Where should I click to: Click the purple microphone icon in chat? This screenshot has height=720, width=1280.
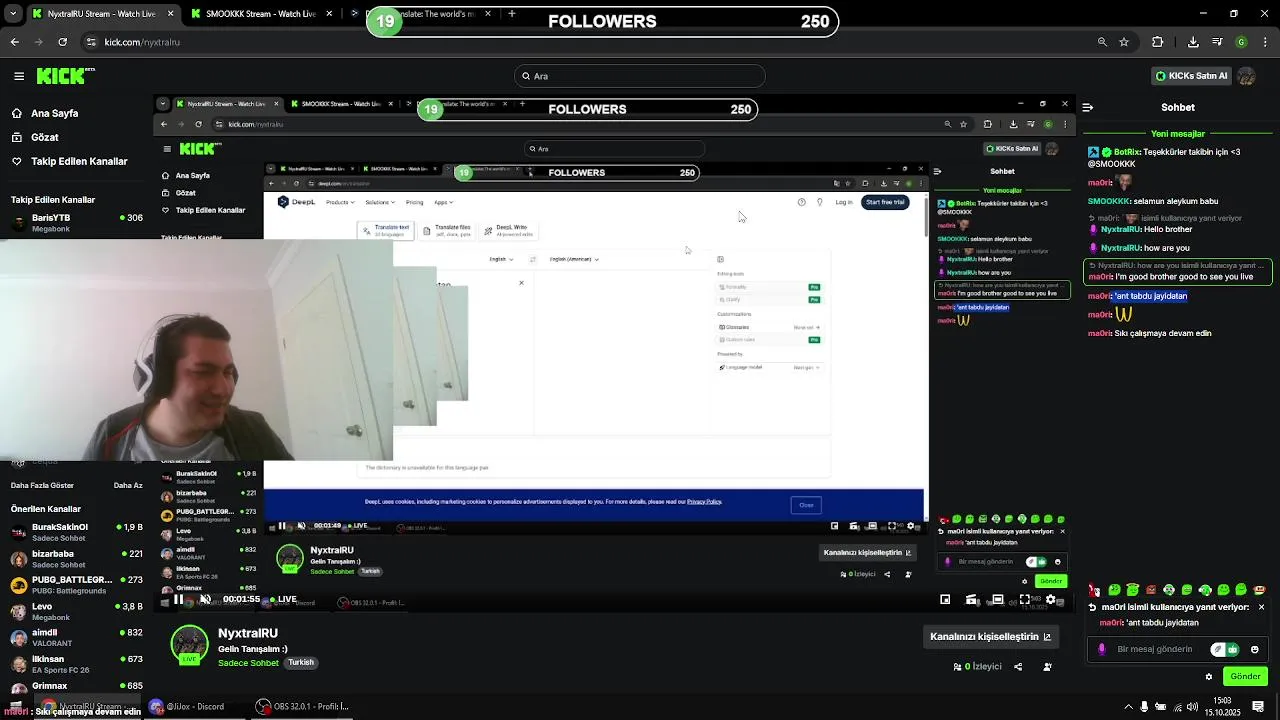click(x=1102, y=649)
